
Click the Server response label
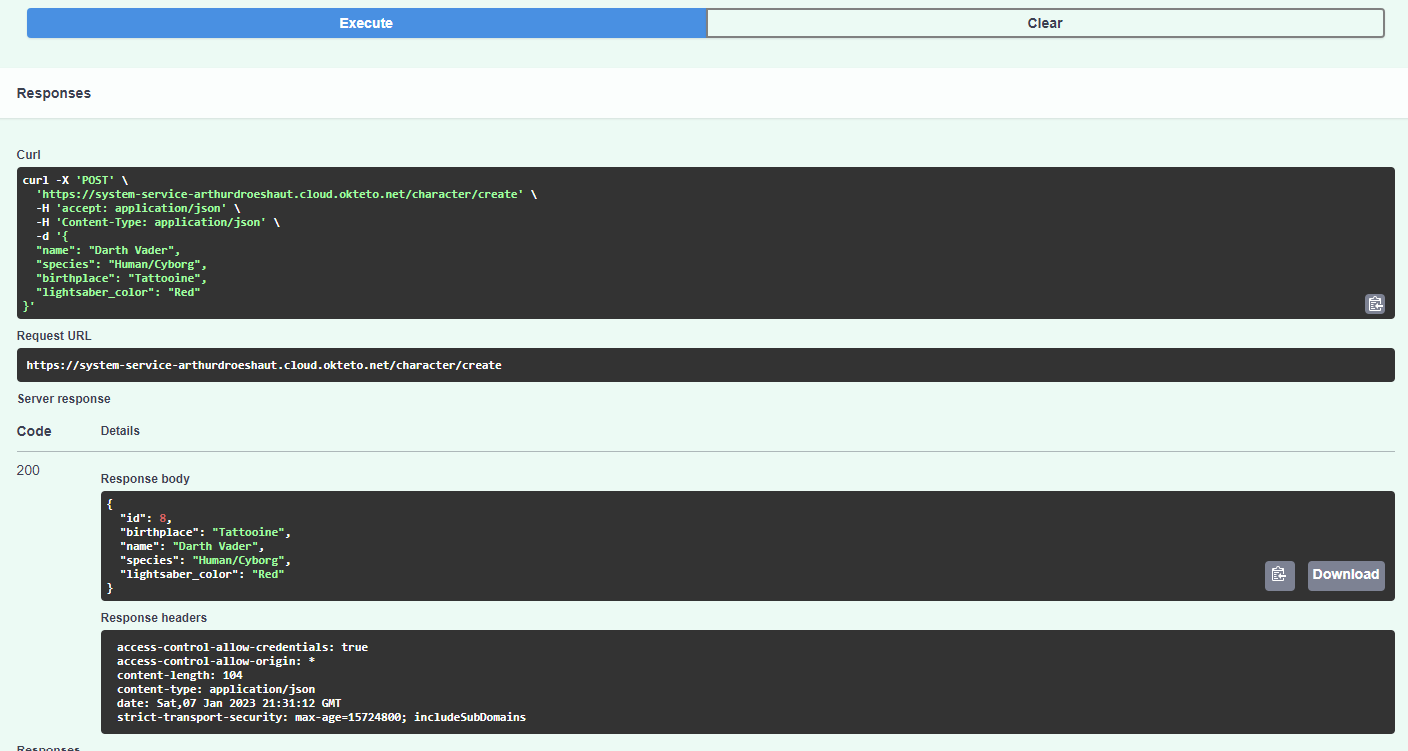pos(63,398)
